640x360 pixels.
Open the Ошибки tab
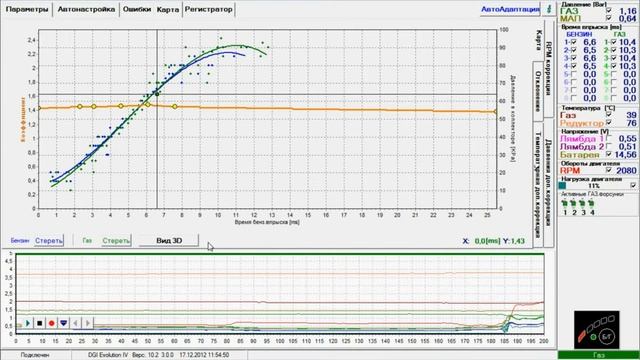[x=137, y=9]
